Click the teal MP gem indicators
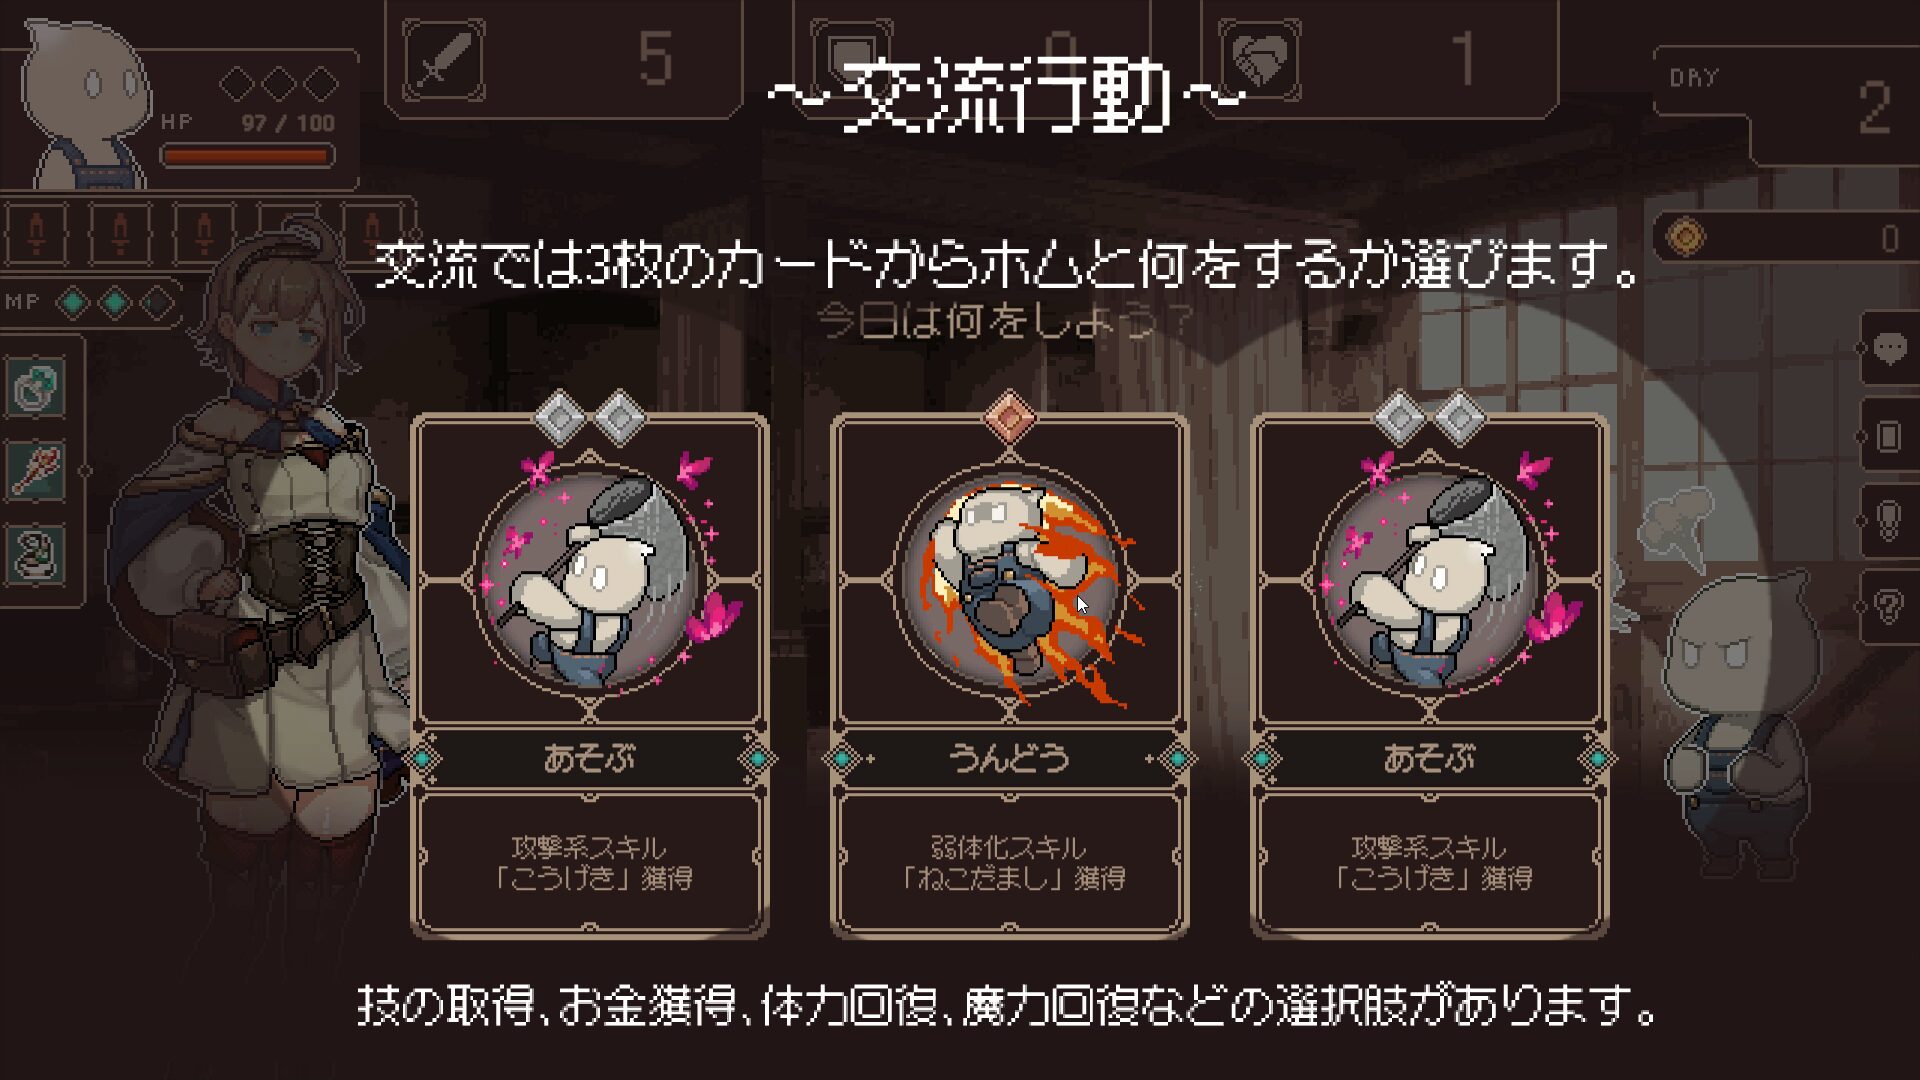 pyautogui.click(x=115, y=301)
